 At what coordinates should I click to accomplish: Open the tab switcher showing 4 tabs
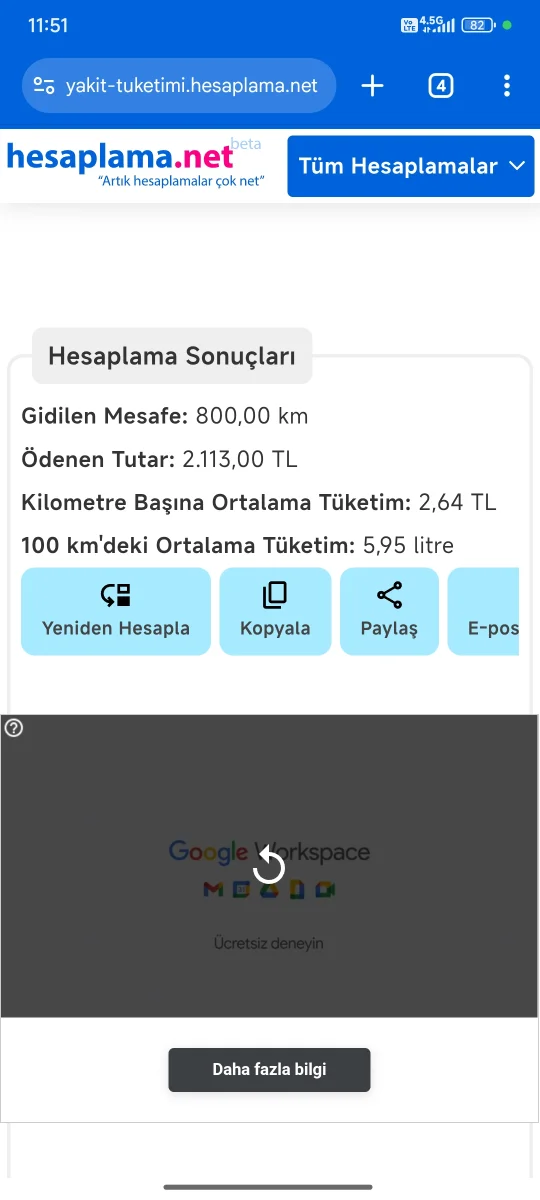pyautogui.click(x=441, y=86)
